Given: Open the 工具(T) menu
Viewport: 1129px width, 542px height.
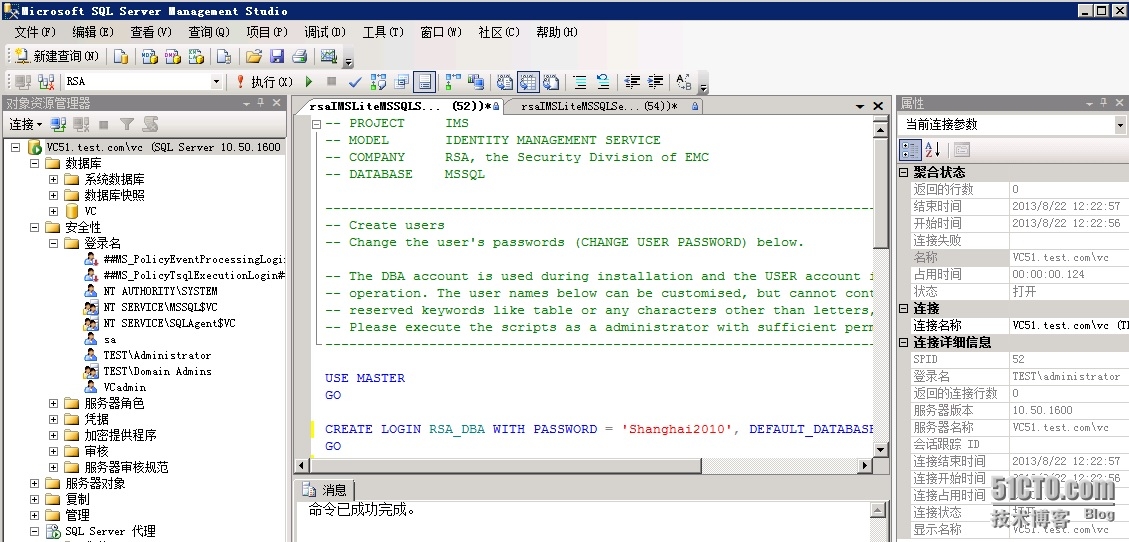Looking at the screenshot, I should [x=383, y=32].
